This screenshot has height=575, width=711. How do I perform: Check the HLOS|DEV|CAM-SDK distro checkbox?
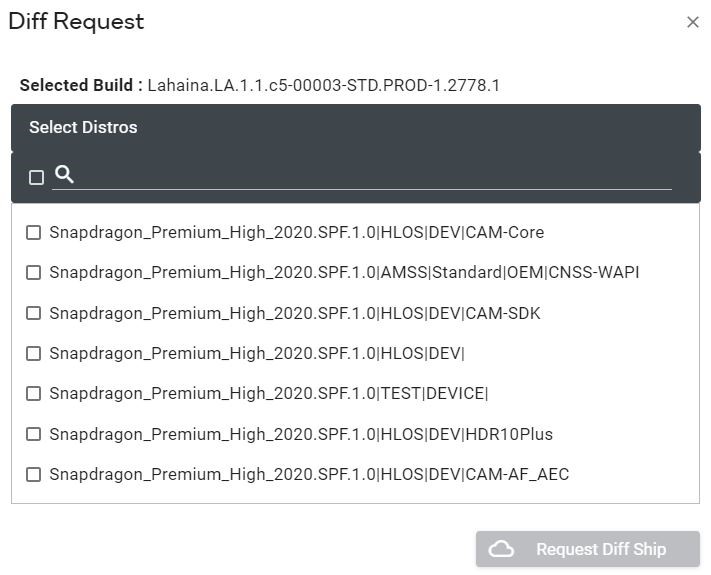point(34,313)
